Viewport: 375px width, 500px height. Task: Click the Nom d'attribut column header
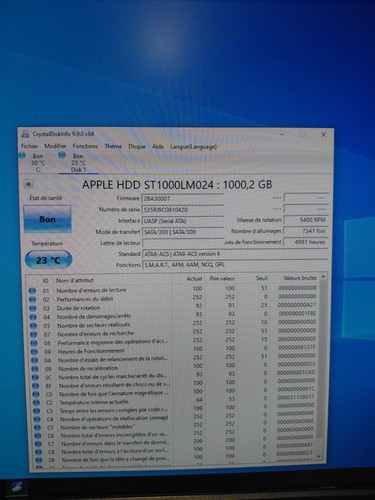pyautogui.click(x=75, y=280)
